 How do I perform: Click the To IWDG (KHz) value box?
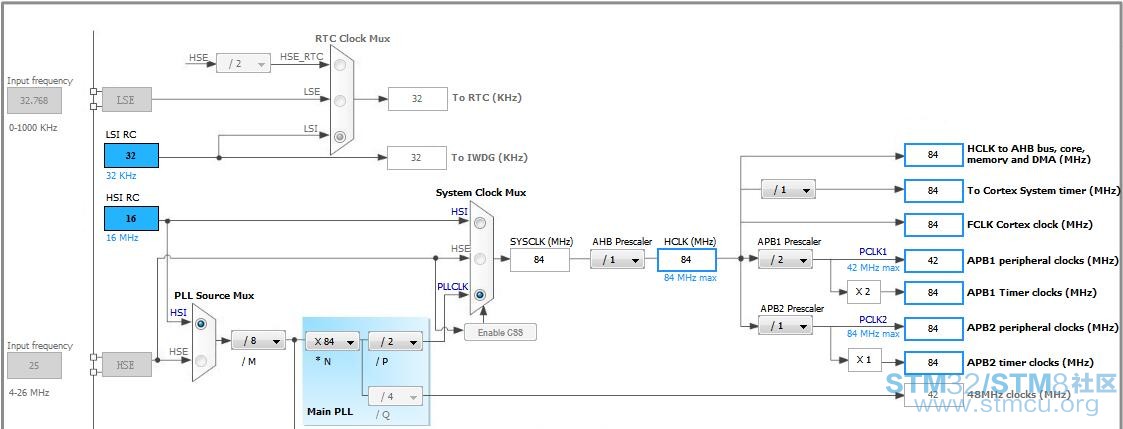(x=418, y=158)
